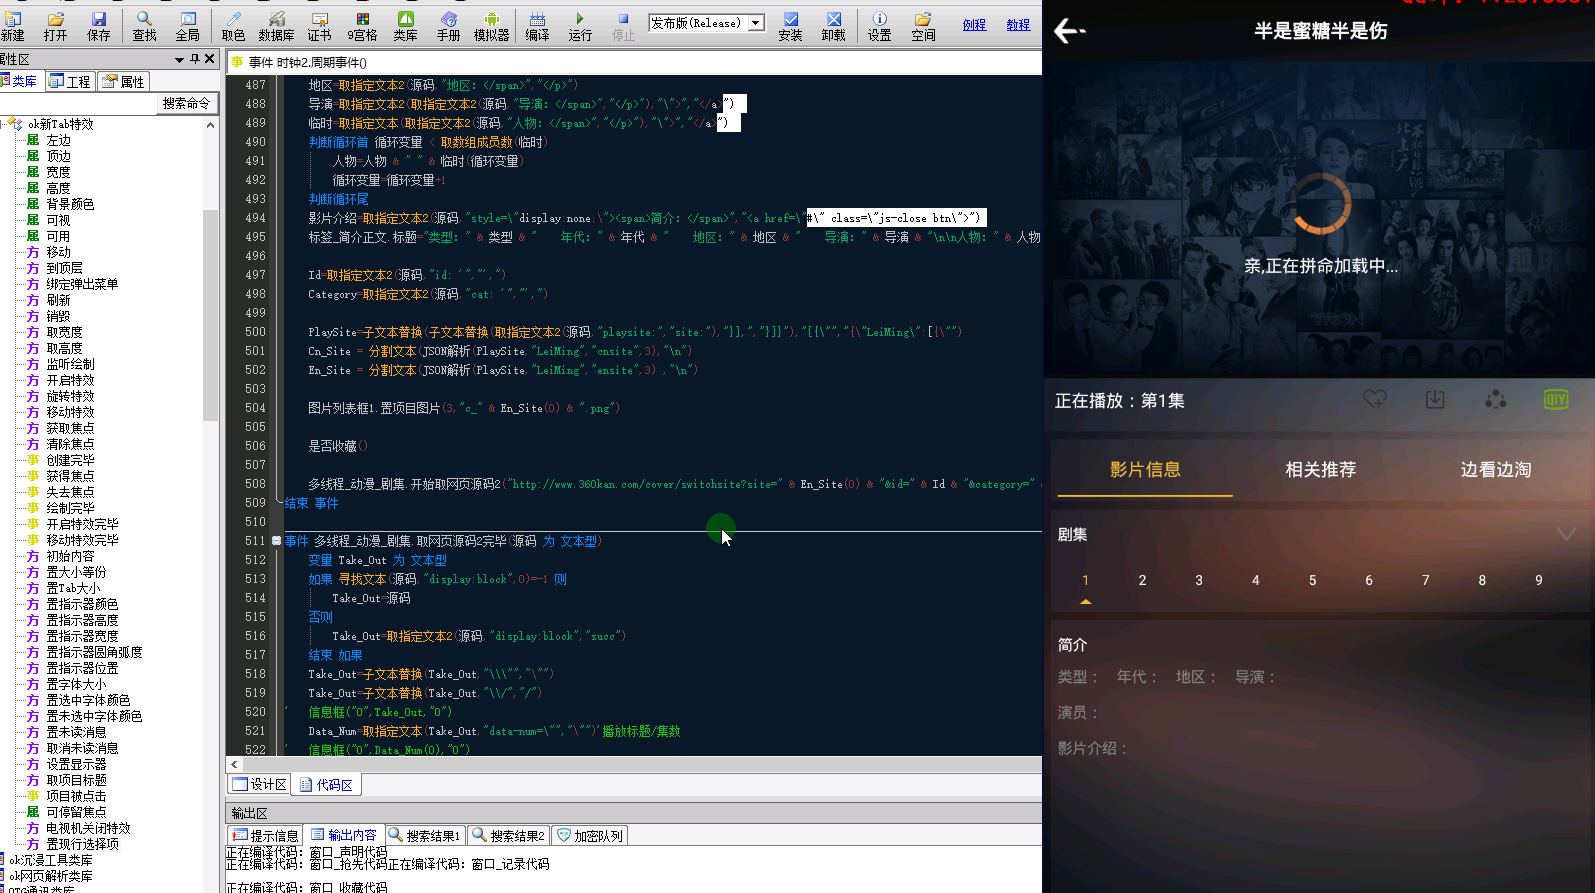The width and height of the screenshot is (1595, 893).
Task: Select the 边看边淘 tab
Action: (1495, 470)
